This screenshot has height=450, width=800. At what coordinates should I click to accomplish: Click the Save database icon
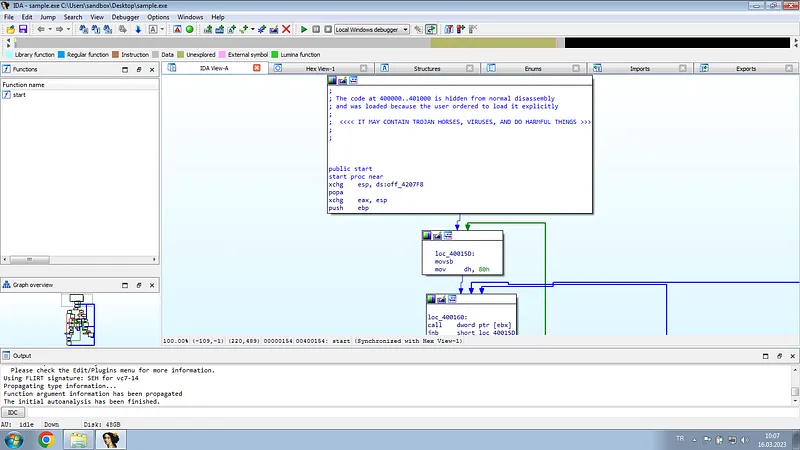(22, 30)
